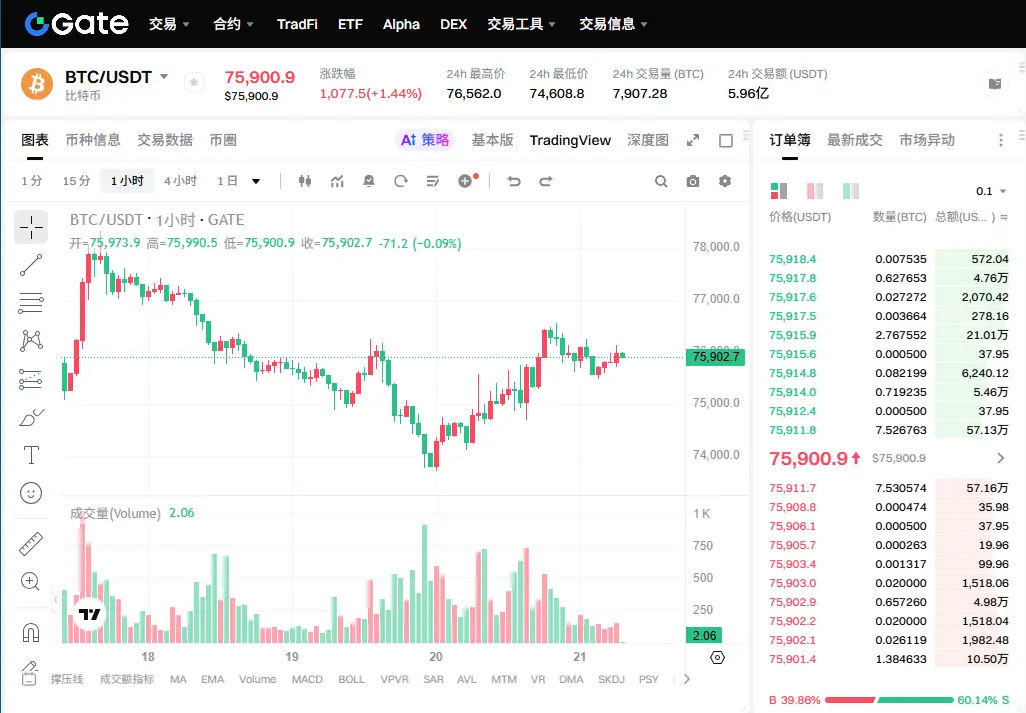Open the 深度图 depth chart view
The height and width of the screenshot is (713, 1026).
pyautogui.click(x=648, y=140)
